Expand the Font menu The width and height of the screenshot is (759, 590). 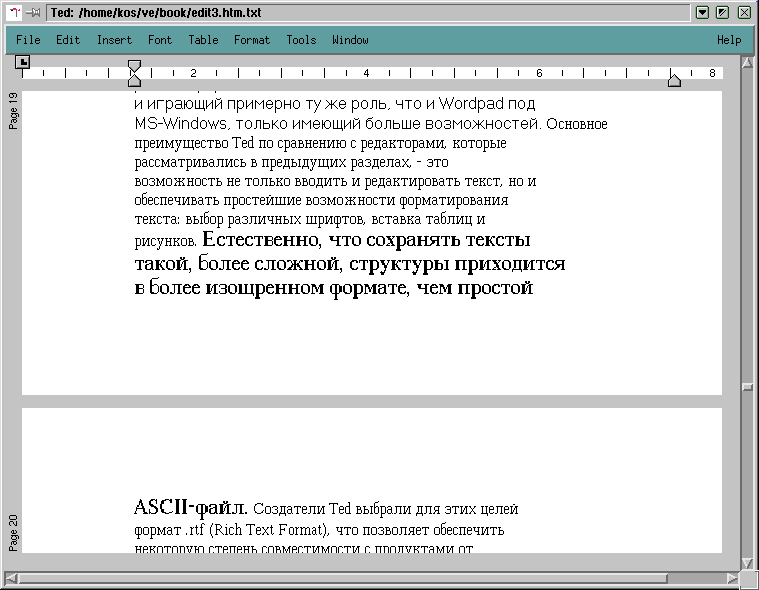click(160, 40)
